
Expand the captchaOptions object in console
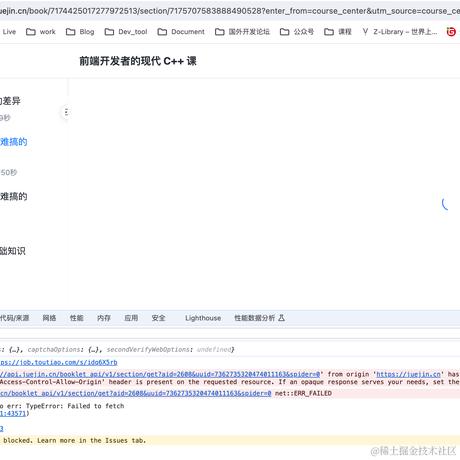click(64, 349)
